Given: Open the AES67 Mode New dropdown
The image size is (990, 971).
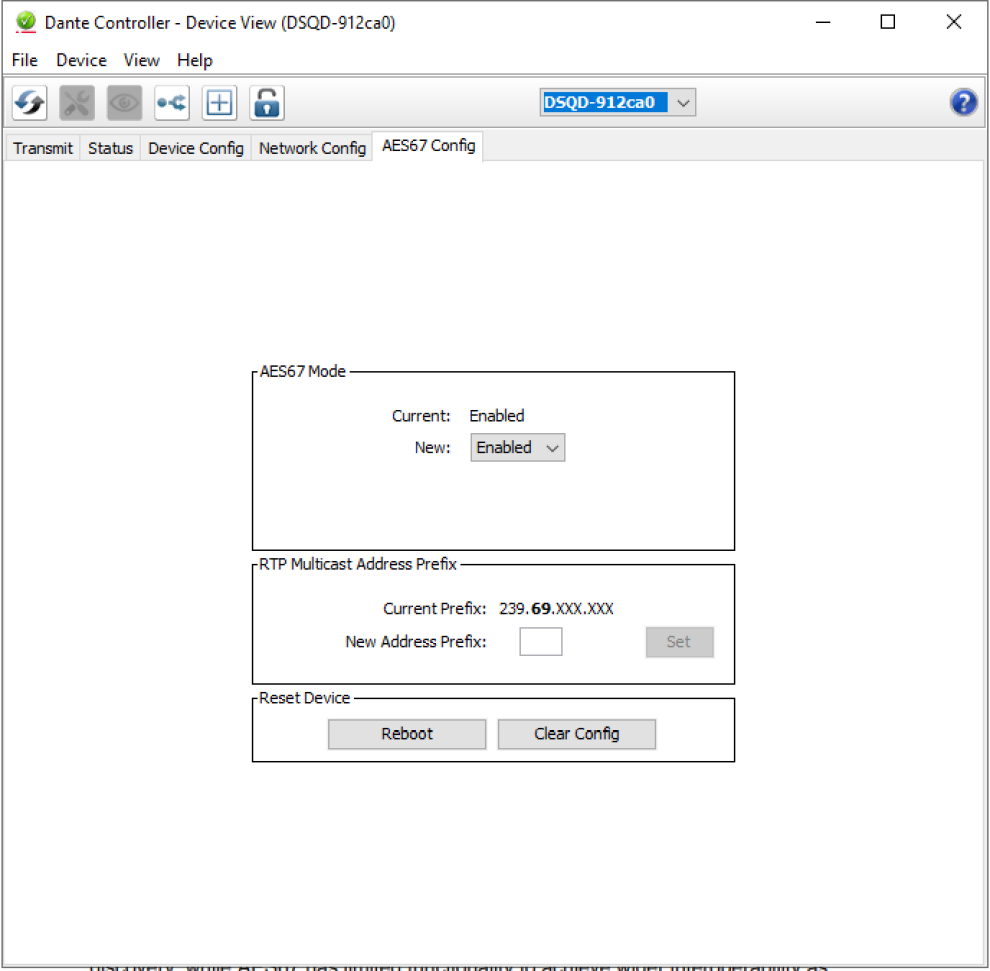Looking at the screenshot, I should pyautogui.click(x=517, y=448).
